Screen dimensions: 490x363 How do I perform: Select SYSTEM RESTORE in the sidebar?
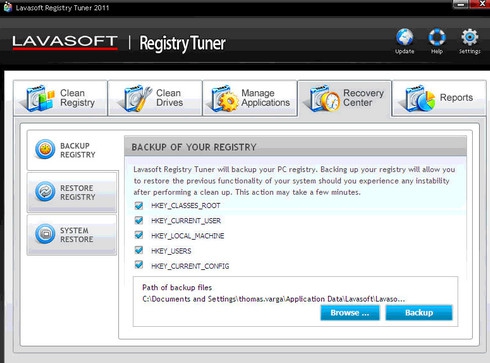(x=72, y=235)
